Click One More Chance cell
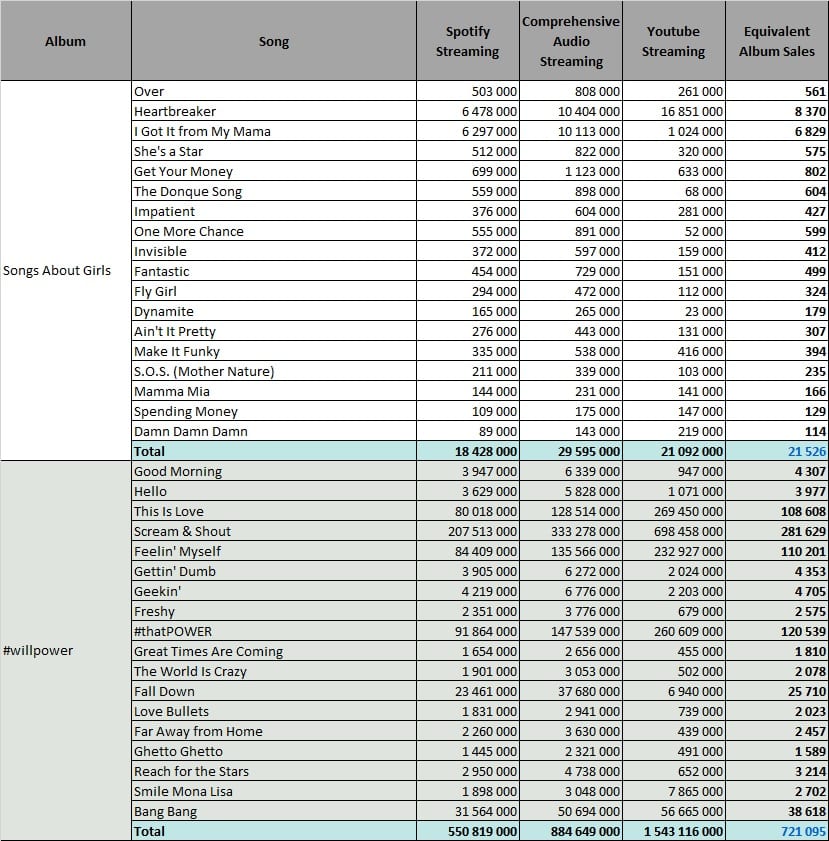 point(273,231)
